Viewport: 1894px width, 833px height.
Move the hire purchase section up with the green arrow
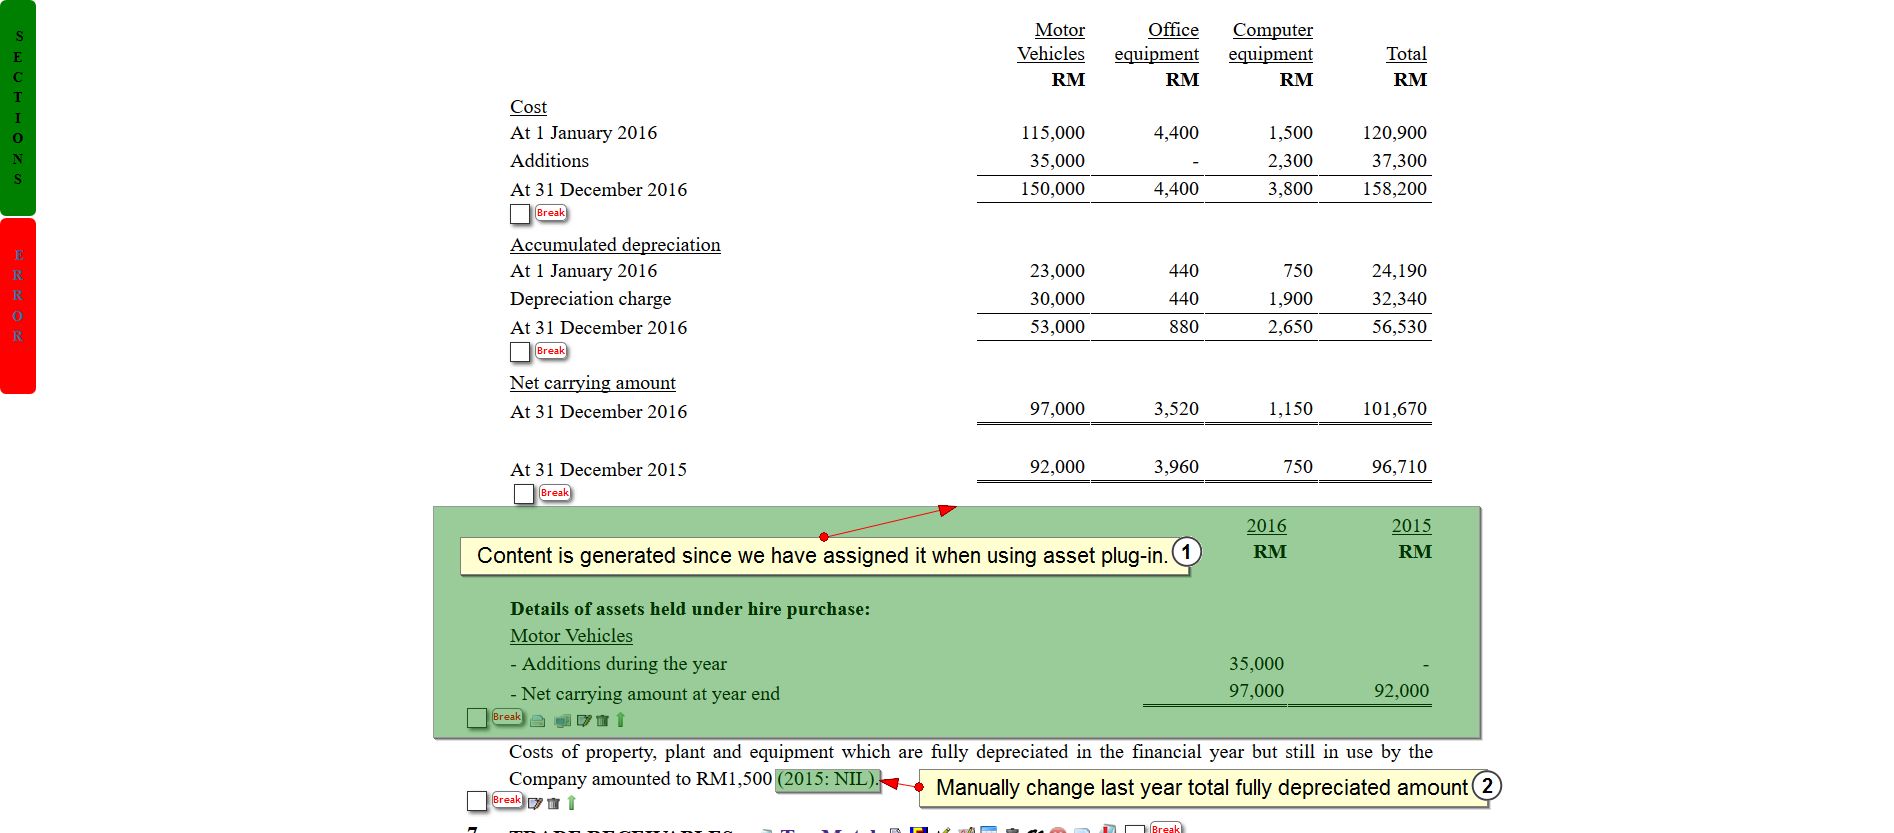620,719
